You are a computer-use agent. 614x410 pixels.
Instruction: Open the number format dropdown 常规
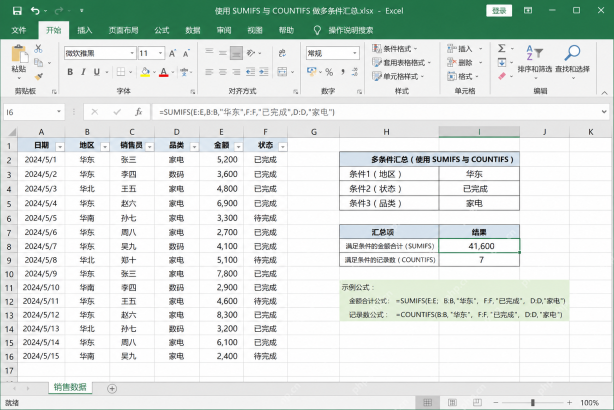pyautogui.click(x=355, y=53)
